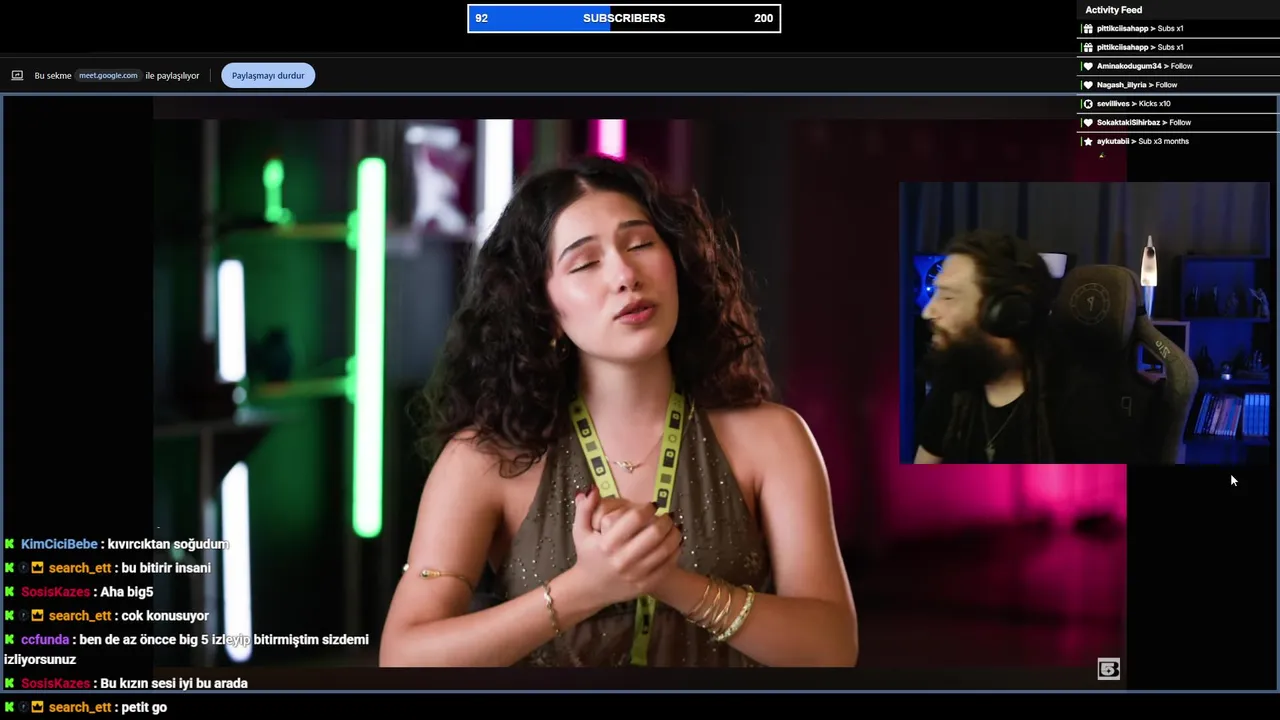This screenshot has width=1280, height=720.
Task: Click the chat message text 'petit go'
Action: tap(144, 707)
